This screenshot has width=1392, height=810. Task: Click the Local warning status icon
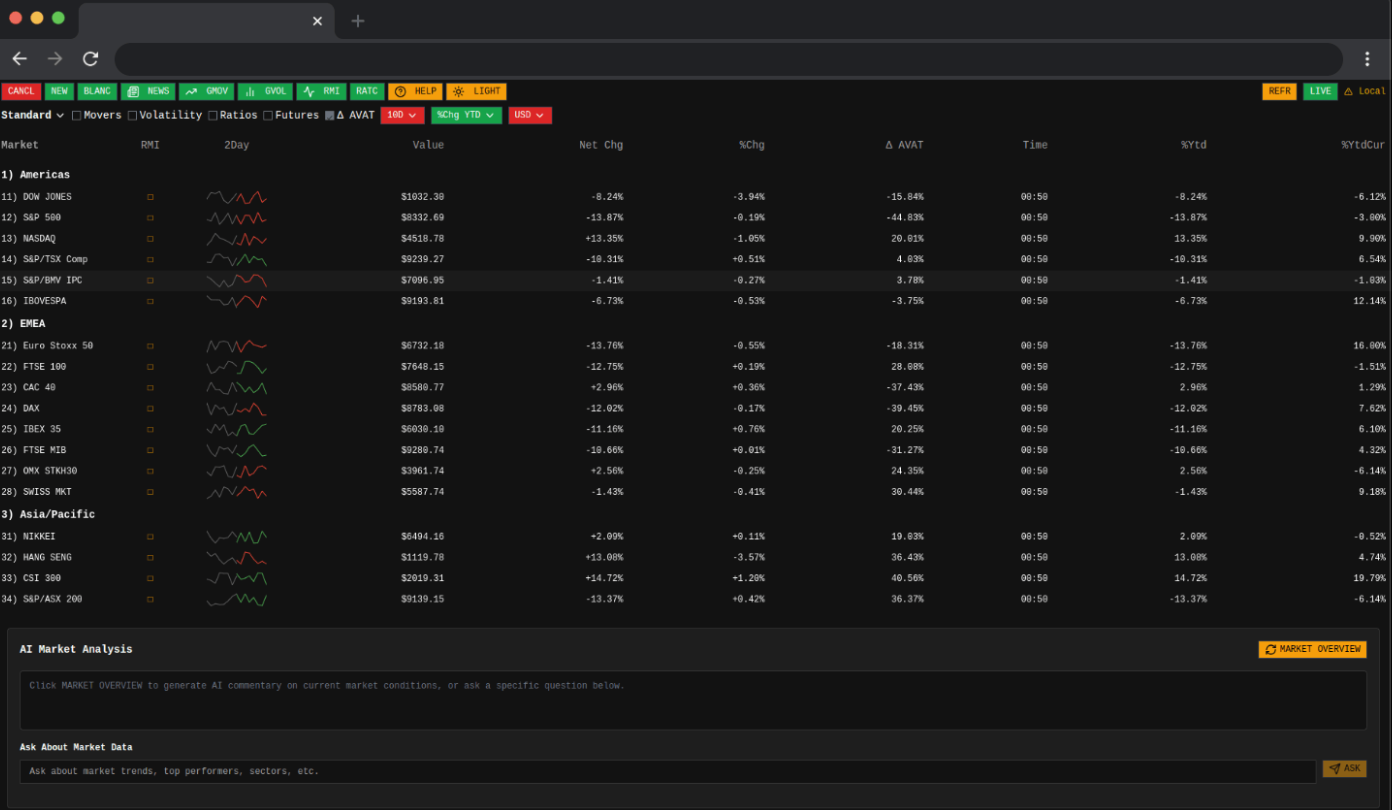1348,91
